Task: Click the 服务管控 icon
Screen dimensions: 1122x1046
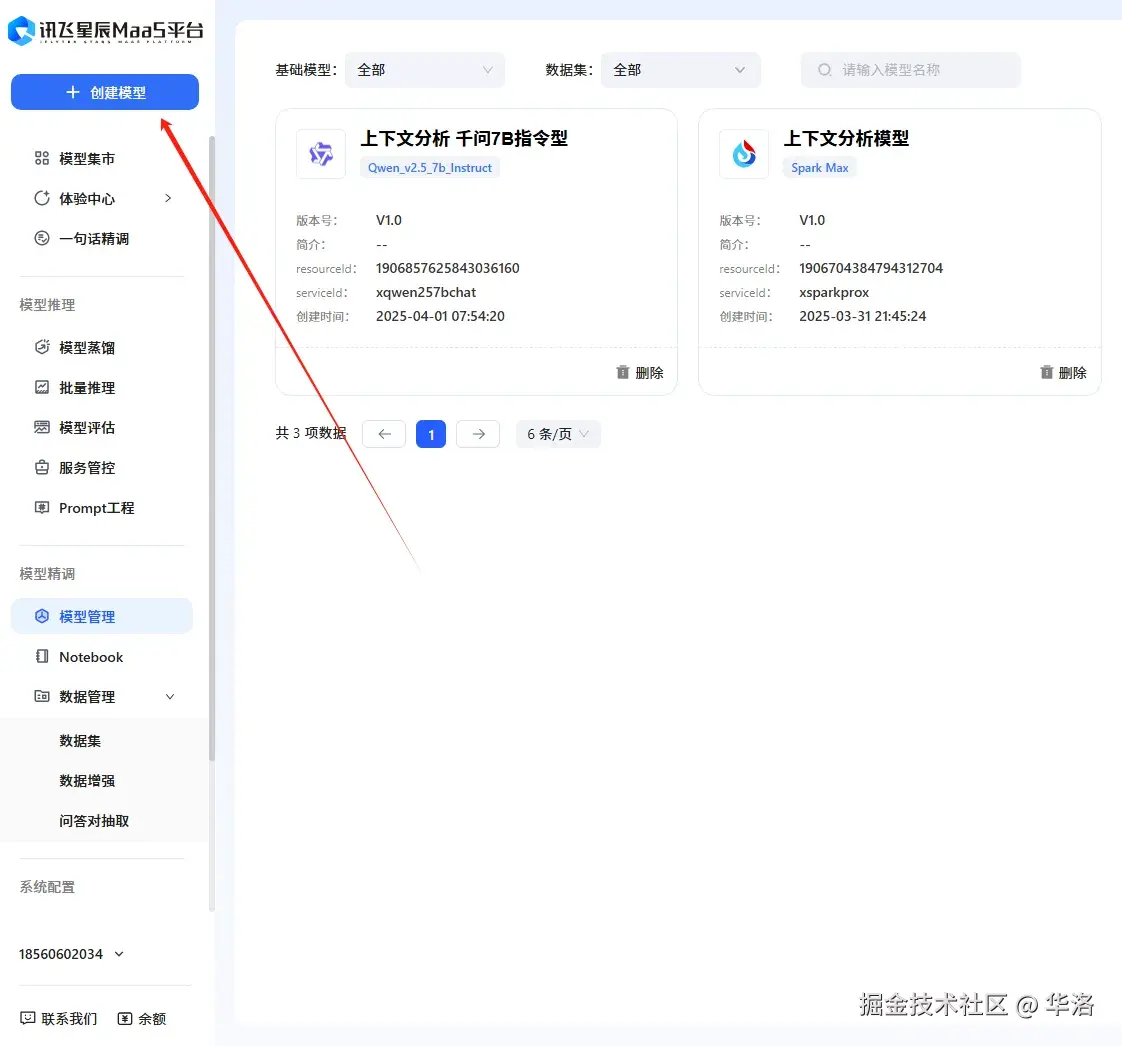Action: tap(42, 467)
